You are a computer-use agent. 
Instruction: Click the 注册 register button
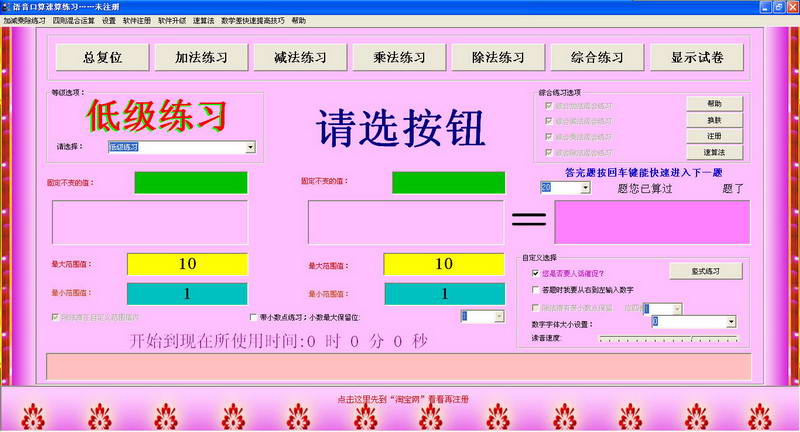pos(714,136)
